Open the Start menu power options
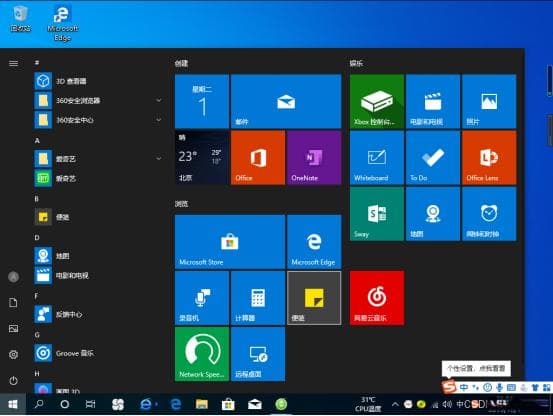The image size is (553, 416). click(x=13, y=381)
